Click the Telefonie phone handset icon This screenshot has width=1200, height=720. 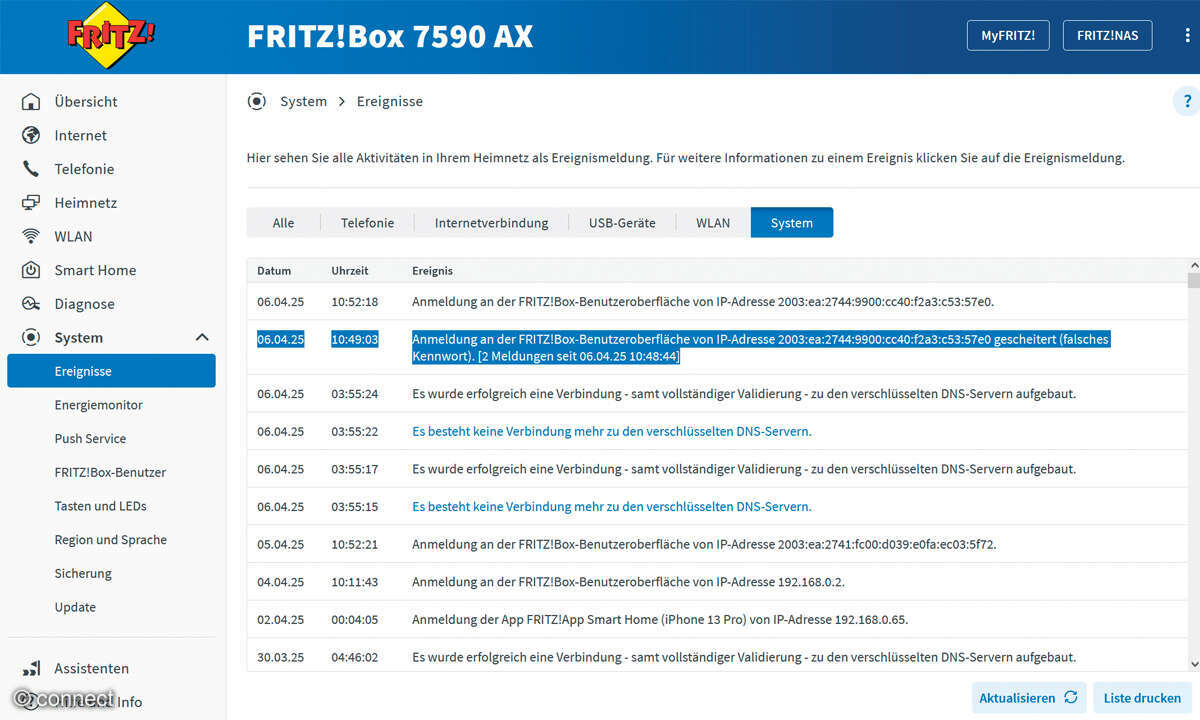tap(31, 169)
